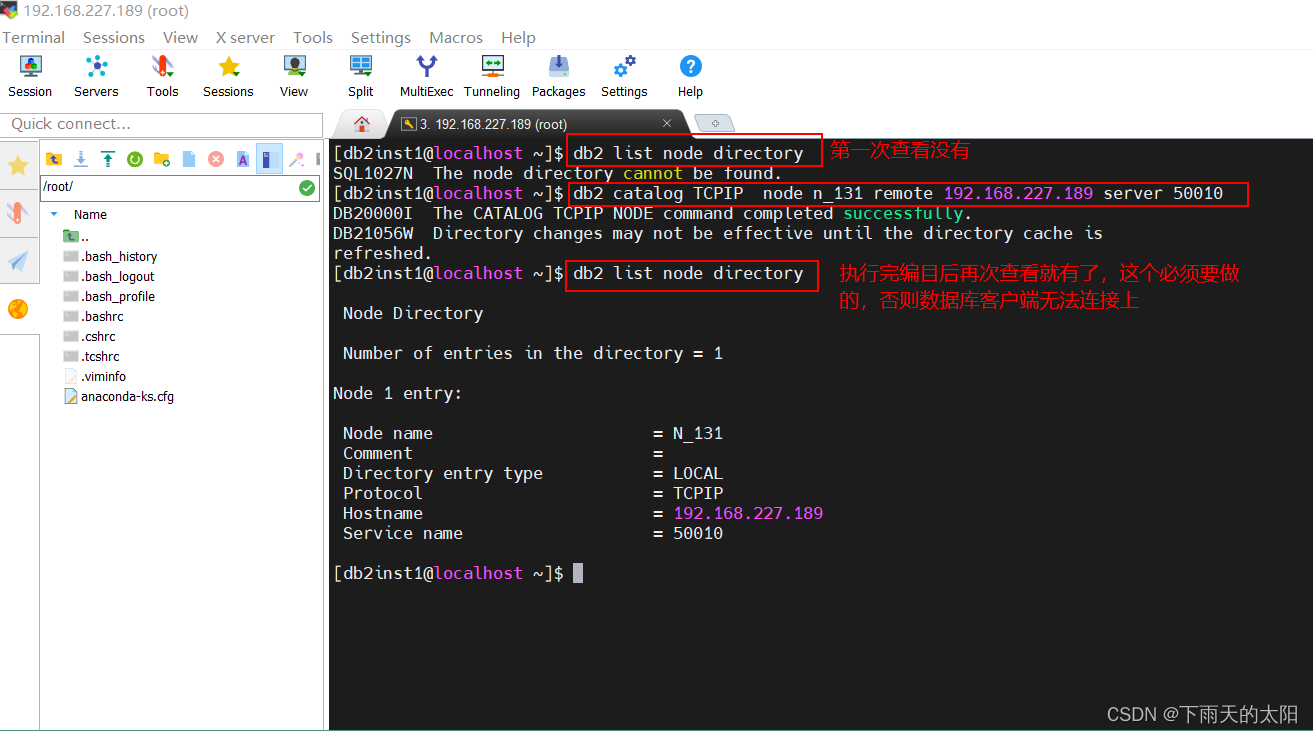Screen dimensions: 1313x734
Task: Toggle follow terminal folder icon
Action: (x=270, y=159)
